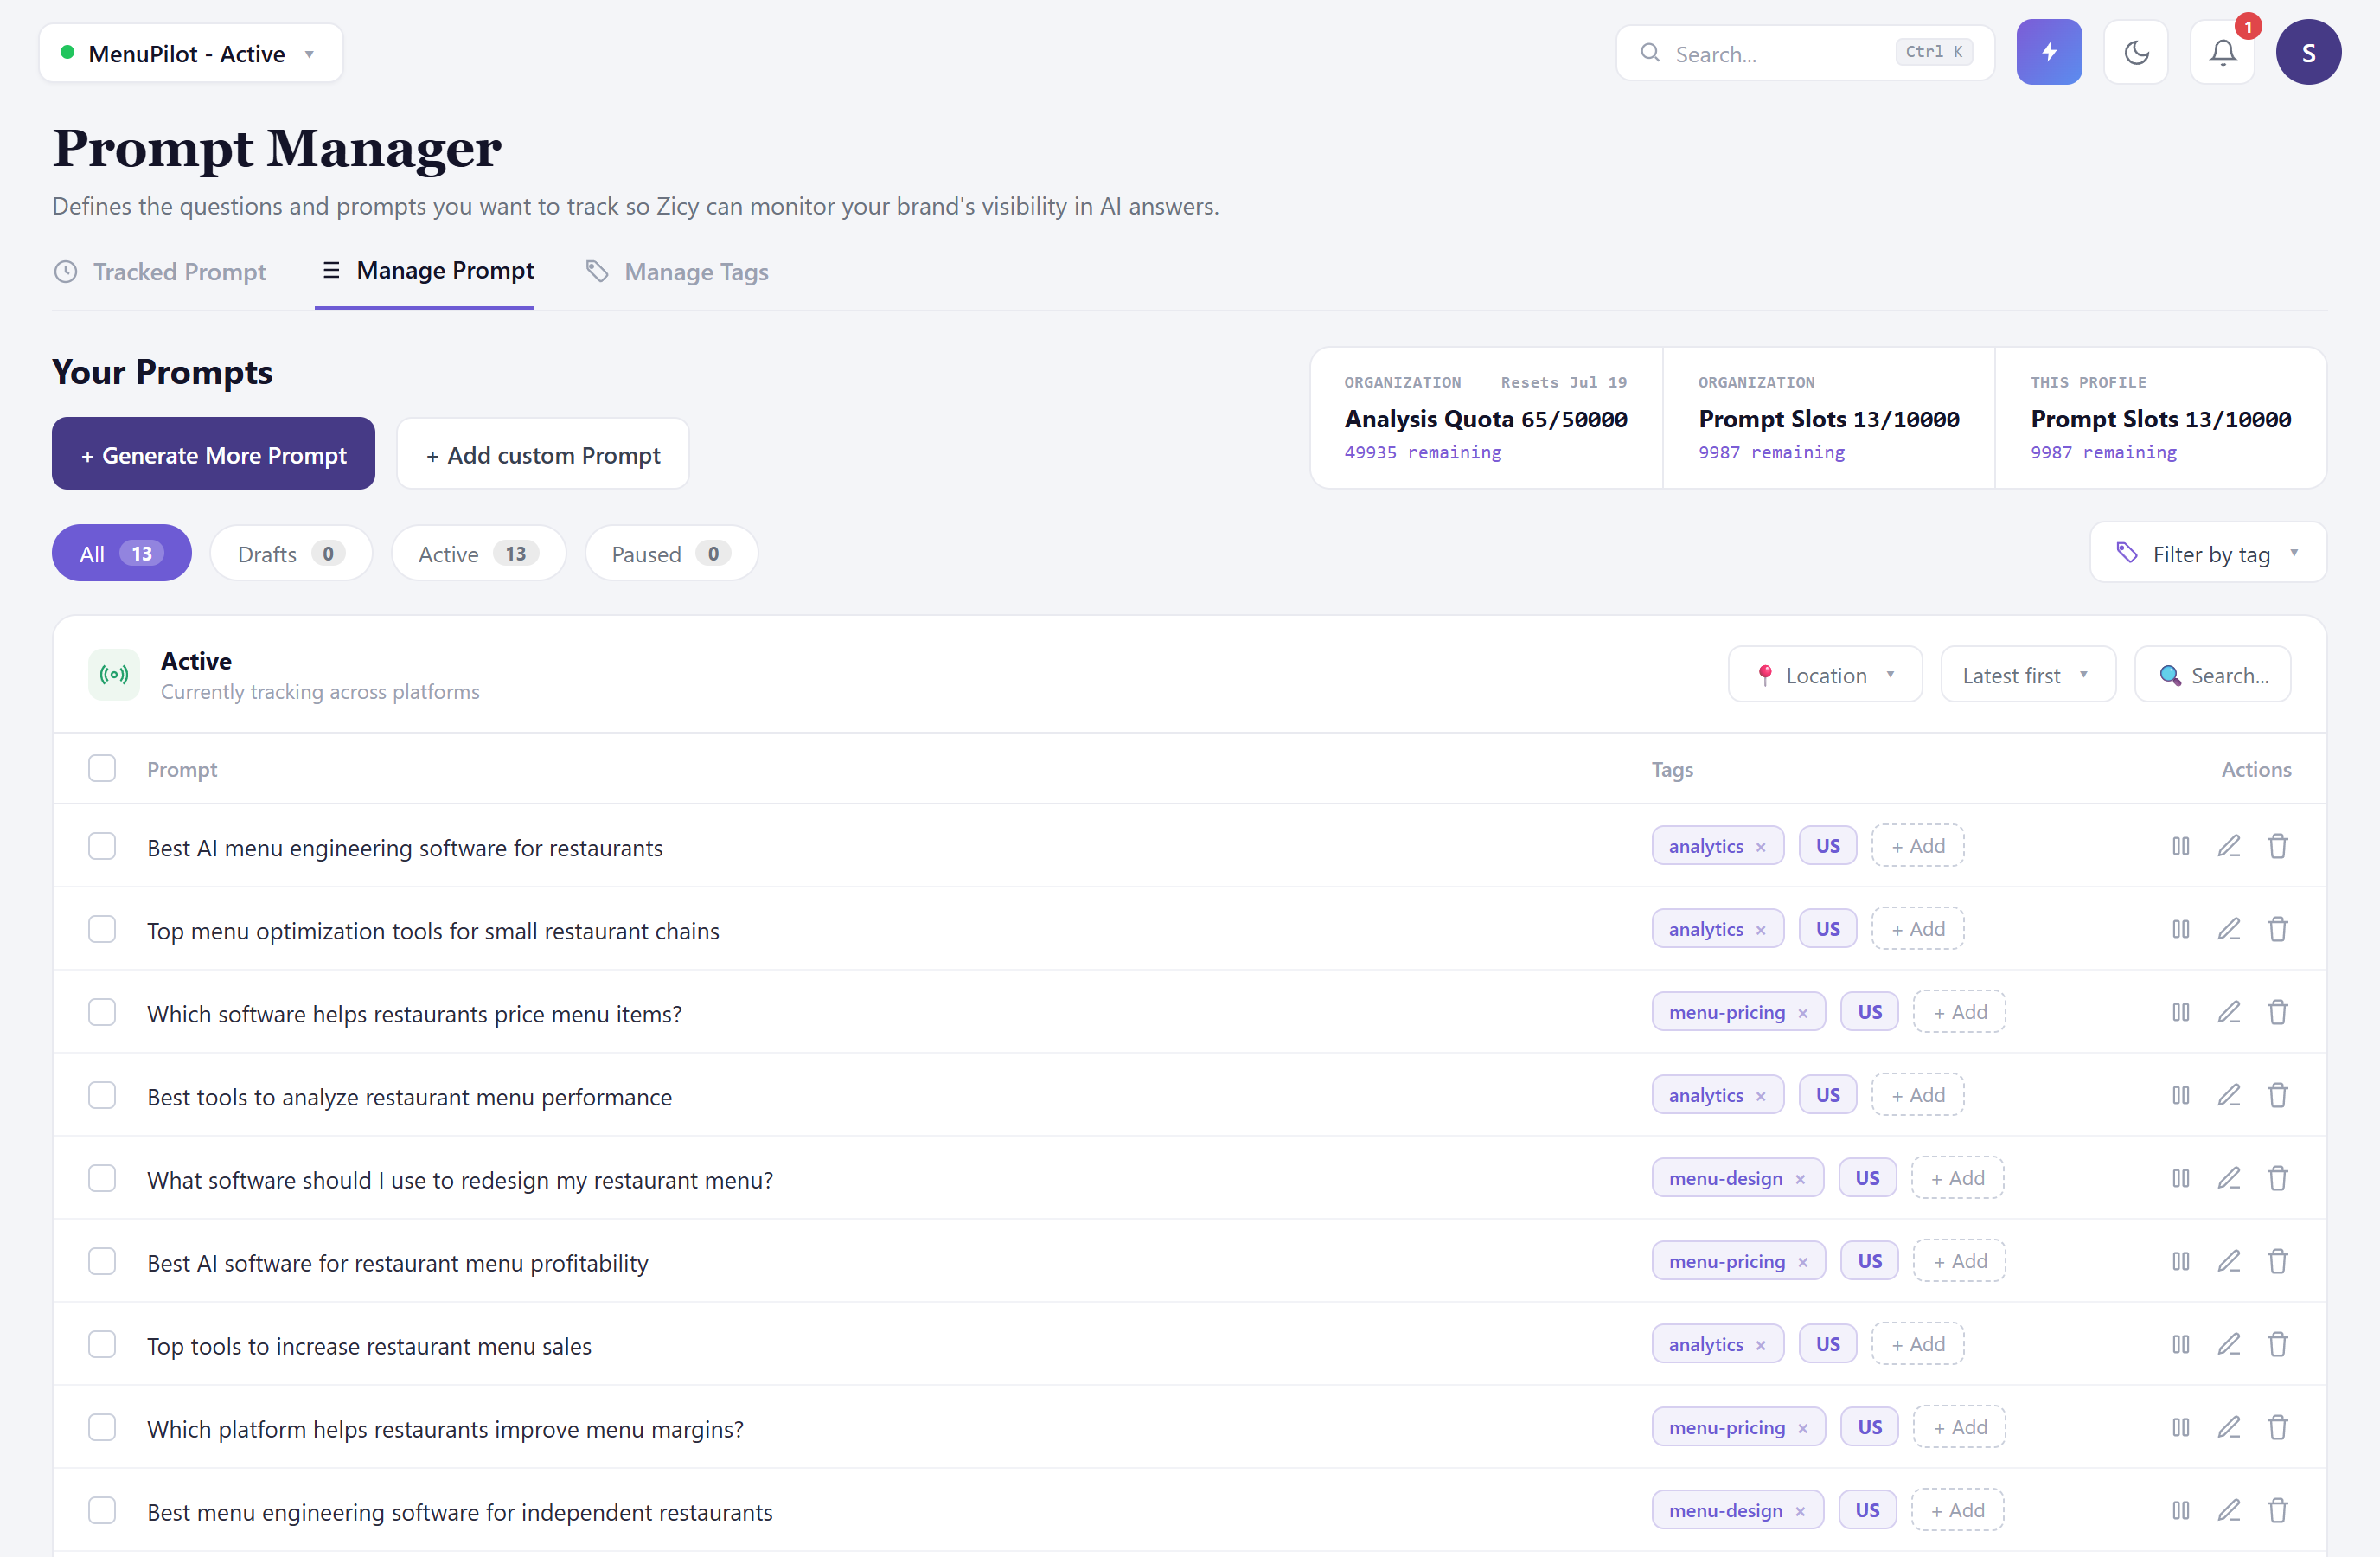The height and width of the screenshot is (1557, 2380).
Task: Click the top Search field
Action: click(1804, 53)
